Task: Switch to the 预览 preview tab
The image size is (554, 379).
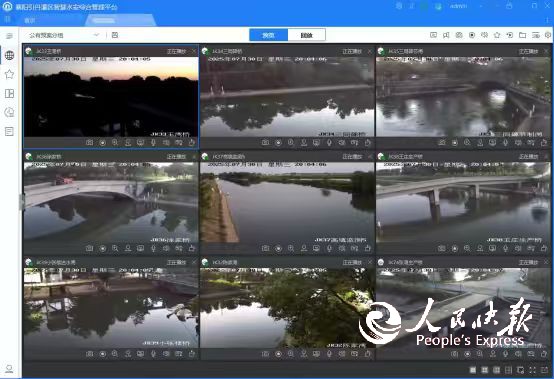Action: pos(269,35)
